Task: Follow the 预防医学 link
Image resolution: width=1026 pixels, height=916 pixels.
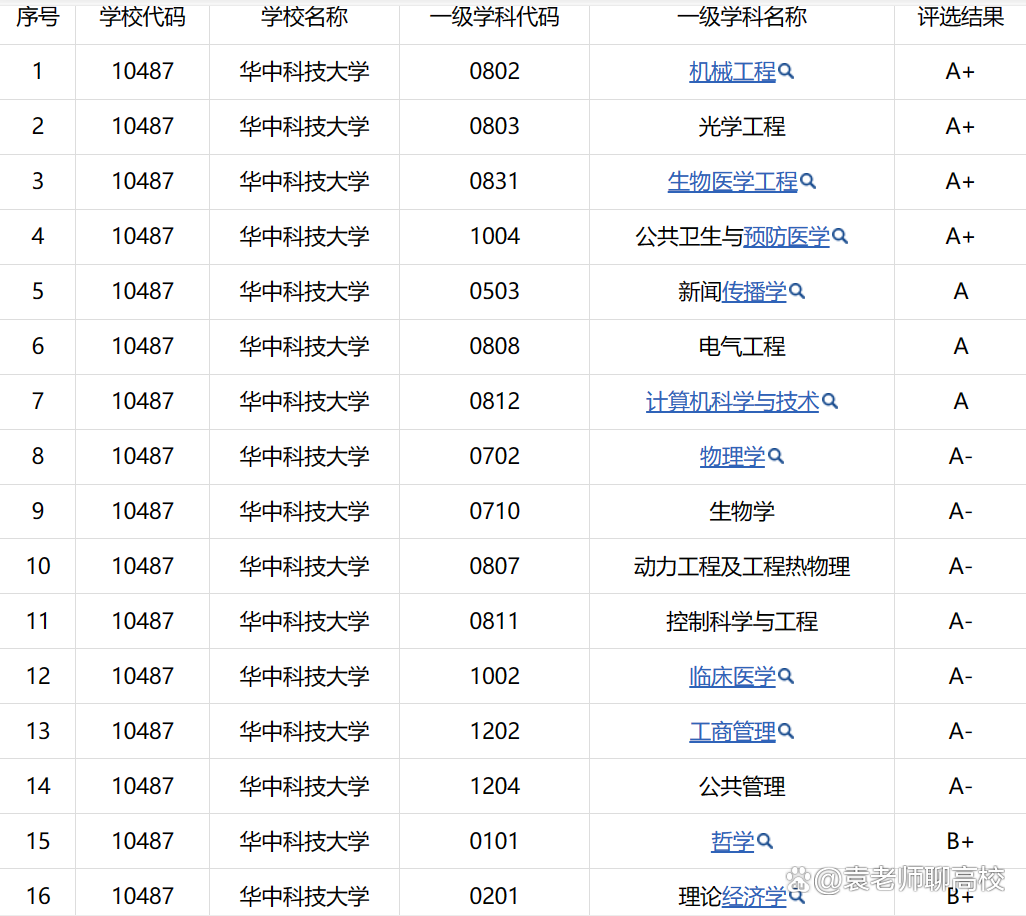Action: pos(786,237)
